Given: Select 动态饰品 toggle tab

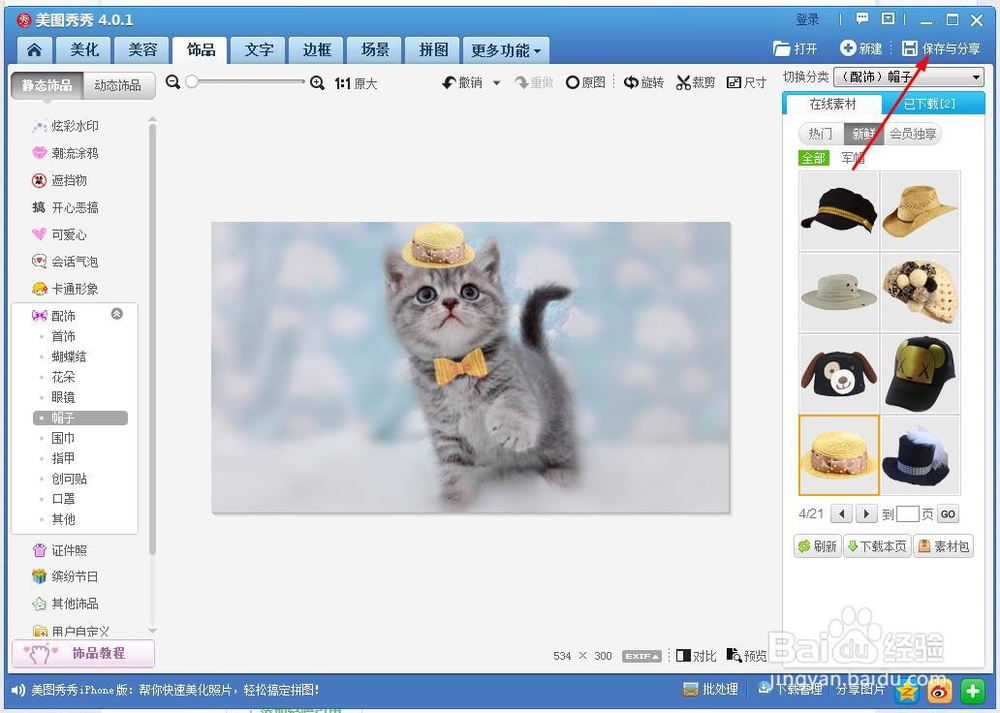Looking at the screenshot, I should point(118,85).
